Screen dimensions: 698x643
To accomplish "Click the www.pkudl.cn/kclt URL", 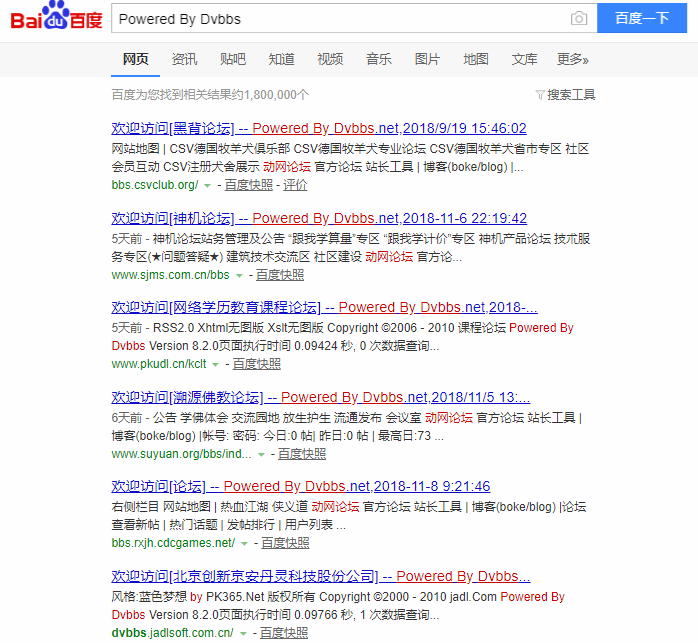I will click(159, 364).
